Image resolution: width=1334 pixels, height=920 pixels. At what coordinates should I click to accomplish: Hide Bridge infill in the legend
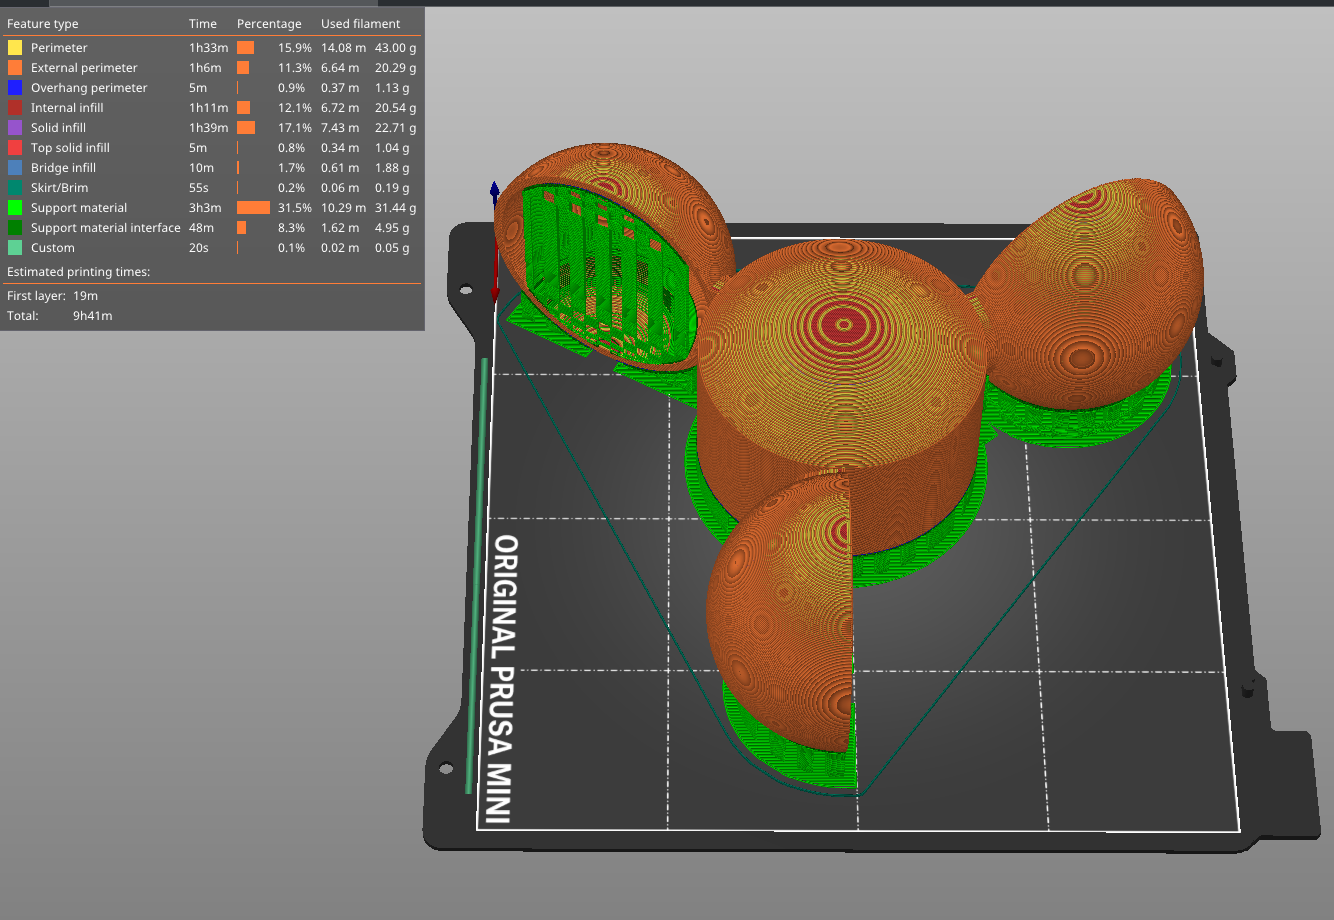tap(63, 168)
